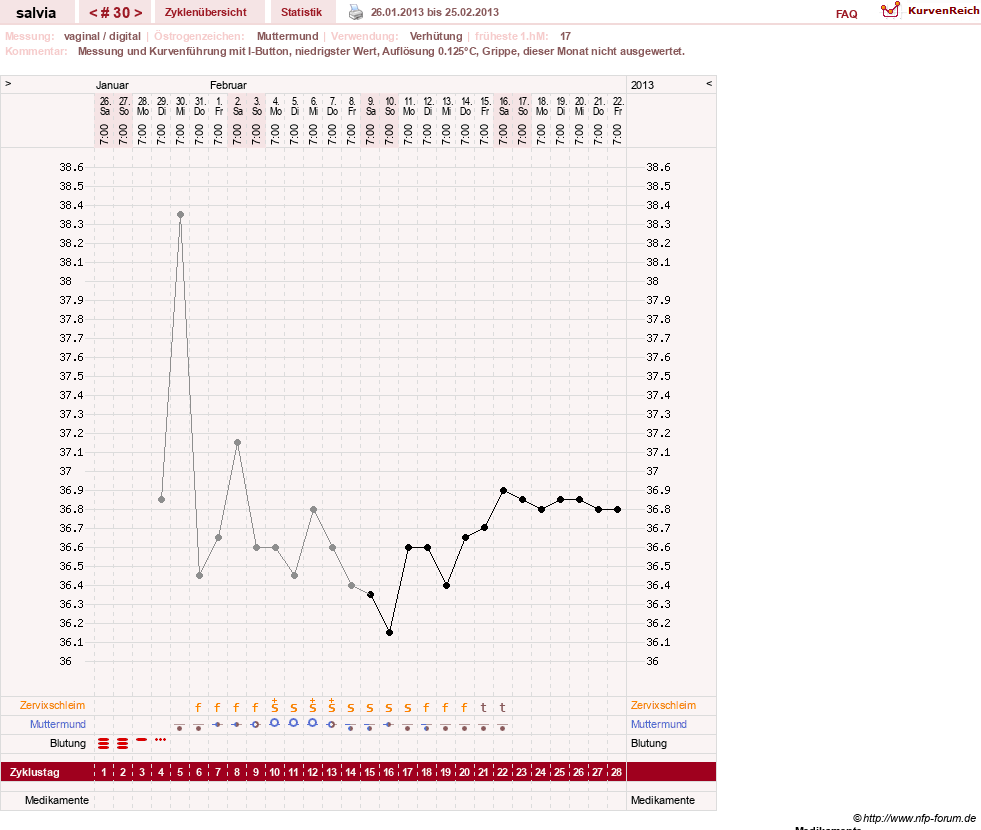Click the S cervical mucus mark on day 11
This screenshot has height=830, width=981.
coord(293,708)
